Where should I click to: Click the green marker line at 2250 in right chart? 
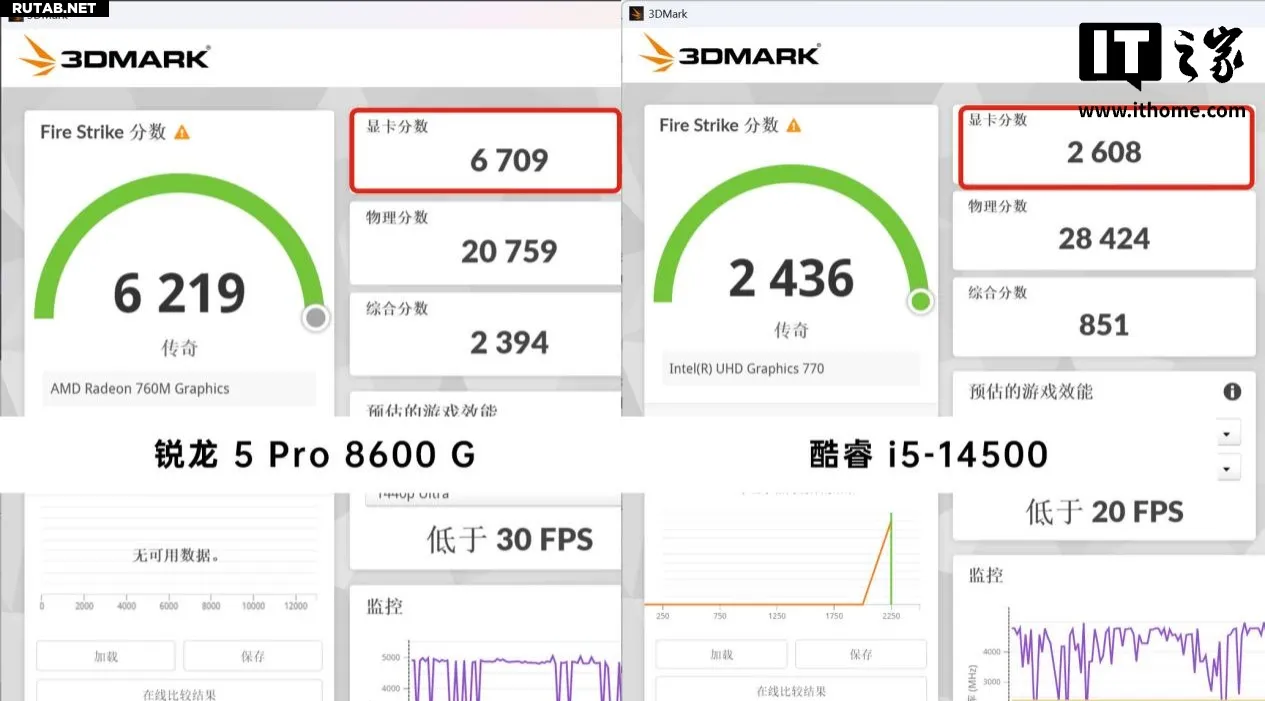(890, 559)
